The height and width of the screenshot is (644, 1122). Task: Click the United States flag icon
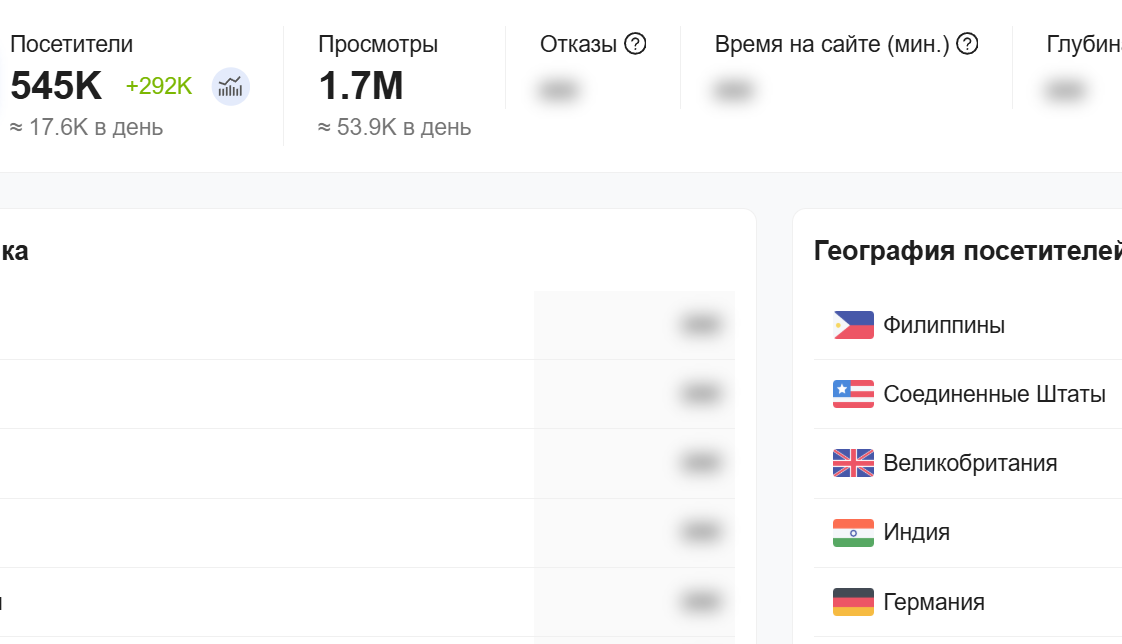click(853, 394)
